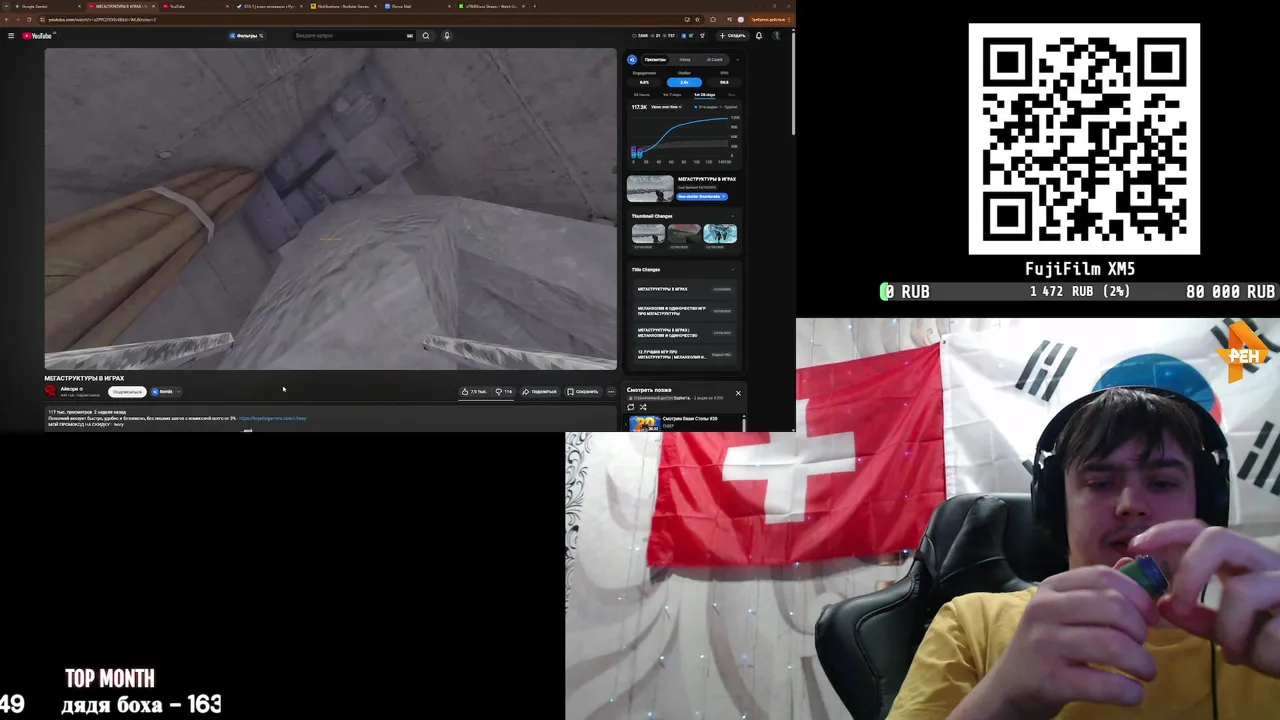Screen dimensions: 1280x720
Task: Like the video with thumbs up
Action: [x=474, y=392]
